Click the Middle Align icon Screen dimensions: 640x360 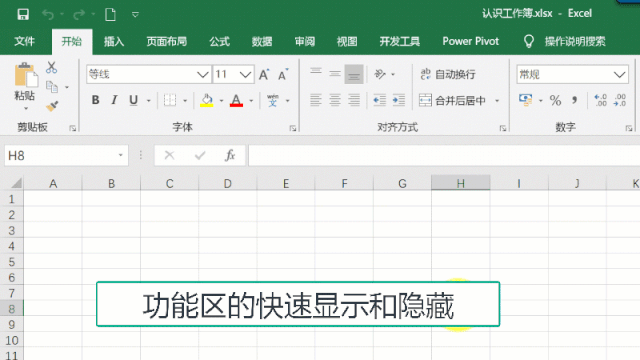click(x=335, y=74)
